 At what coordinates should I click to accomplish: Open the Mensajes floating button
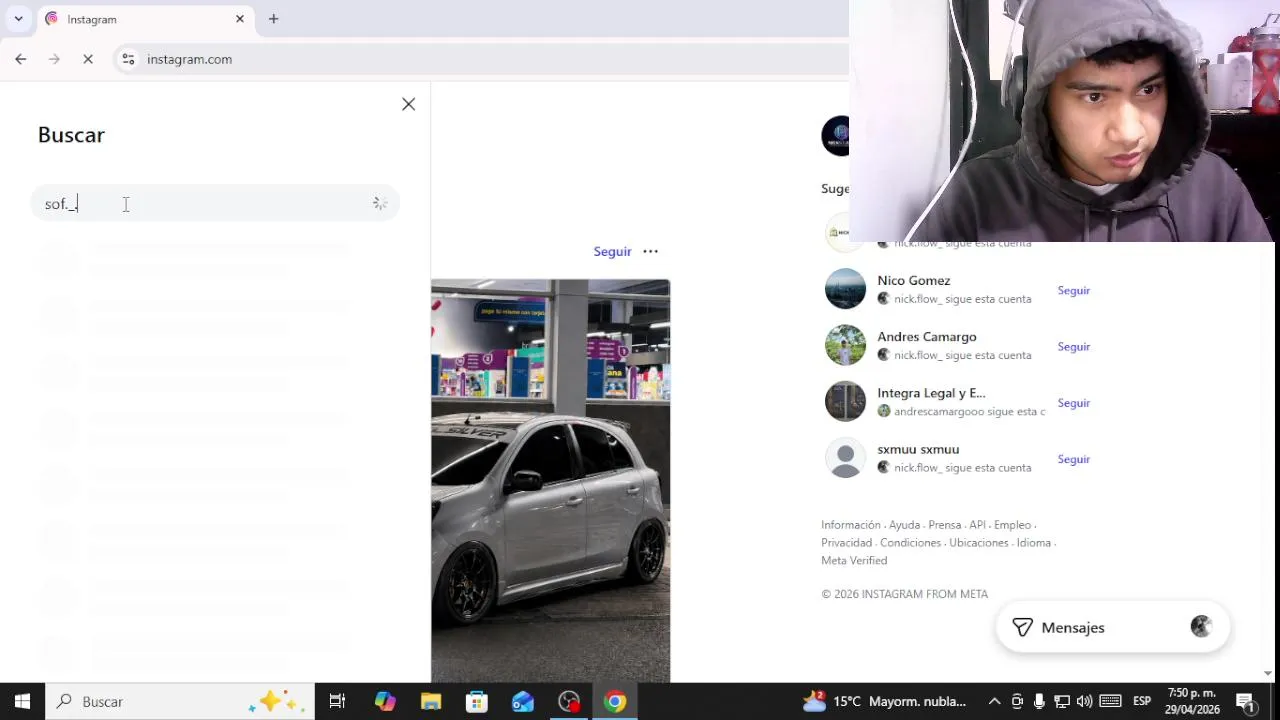1113,627
